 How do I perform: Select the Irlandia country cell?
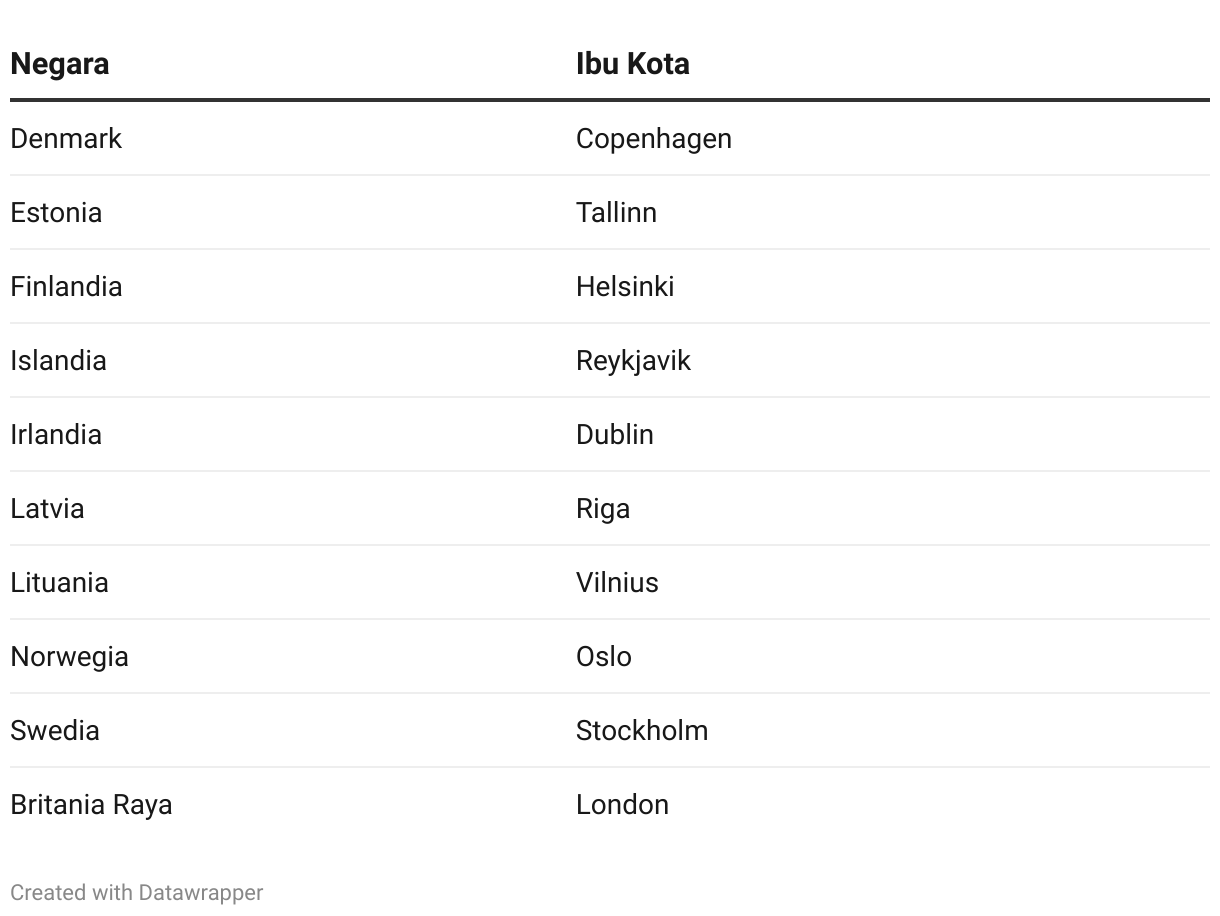[x=56, y=434]
